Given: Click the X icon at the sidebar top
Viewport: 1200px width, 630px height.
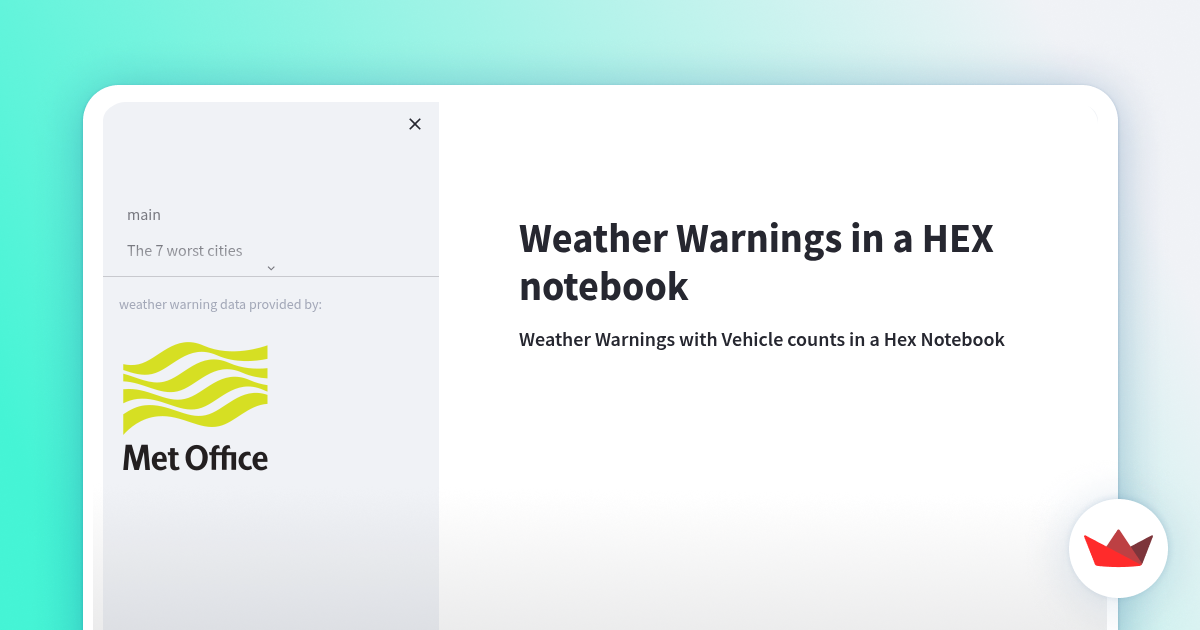Looking at the screenshot, I should [415, 124].
